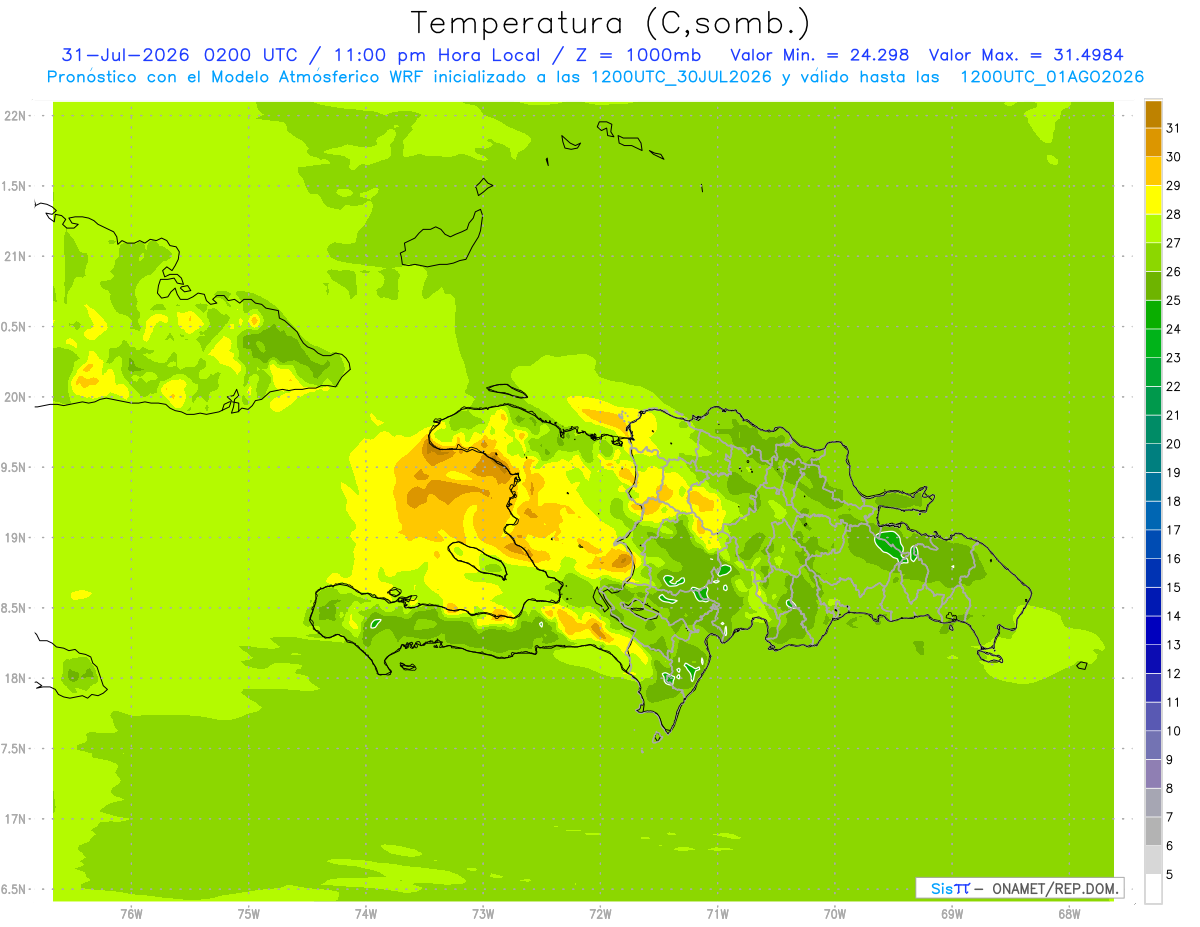The height and width of the screenshot is (927, 1200).
Task: Click the longitude axis label "72W"
Action: click(x=600, y=914)
